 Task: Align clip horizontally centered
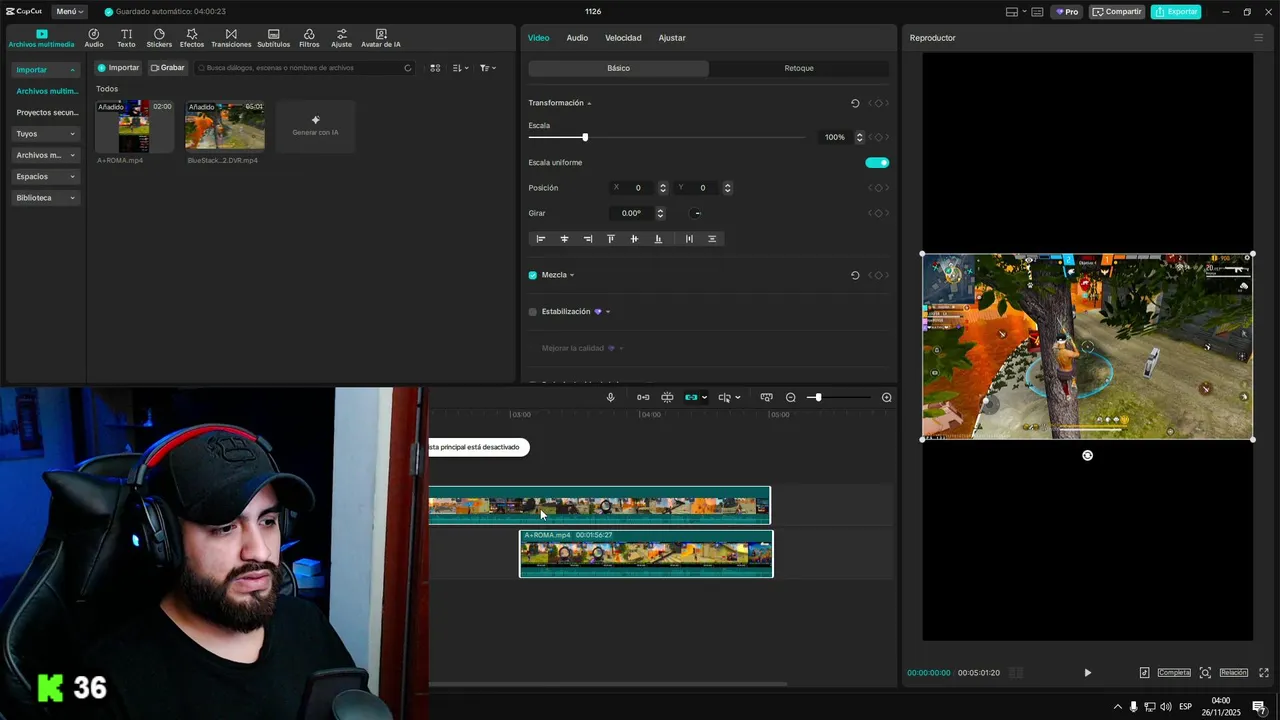564,239
